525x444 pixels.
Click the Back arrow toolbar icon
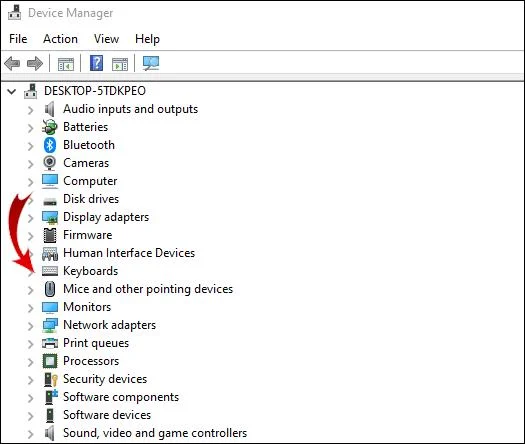point(12,63)
